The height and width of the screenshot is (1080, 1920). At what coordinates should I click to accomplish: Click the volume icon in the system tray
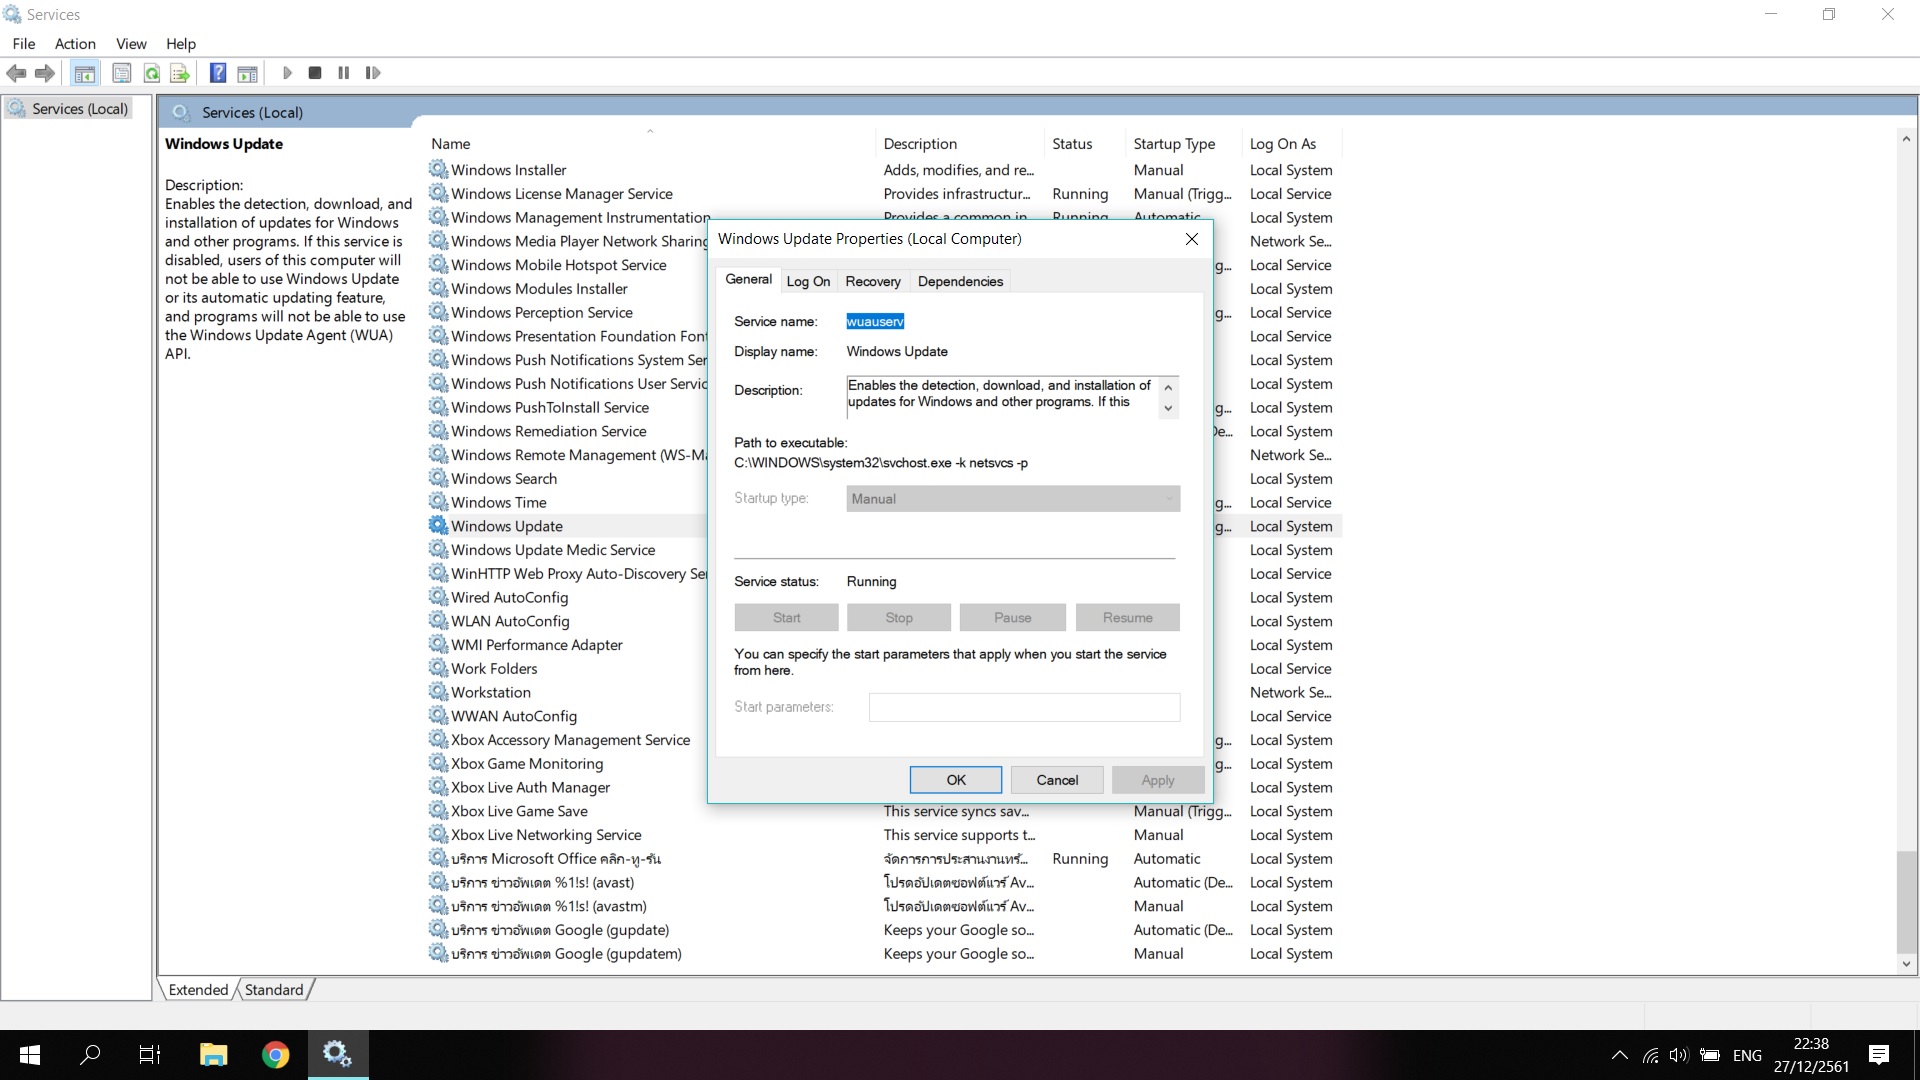[x=1679, y=1055]
